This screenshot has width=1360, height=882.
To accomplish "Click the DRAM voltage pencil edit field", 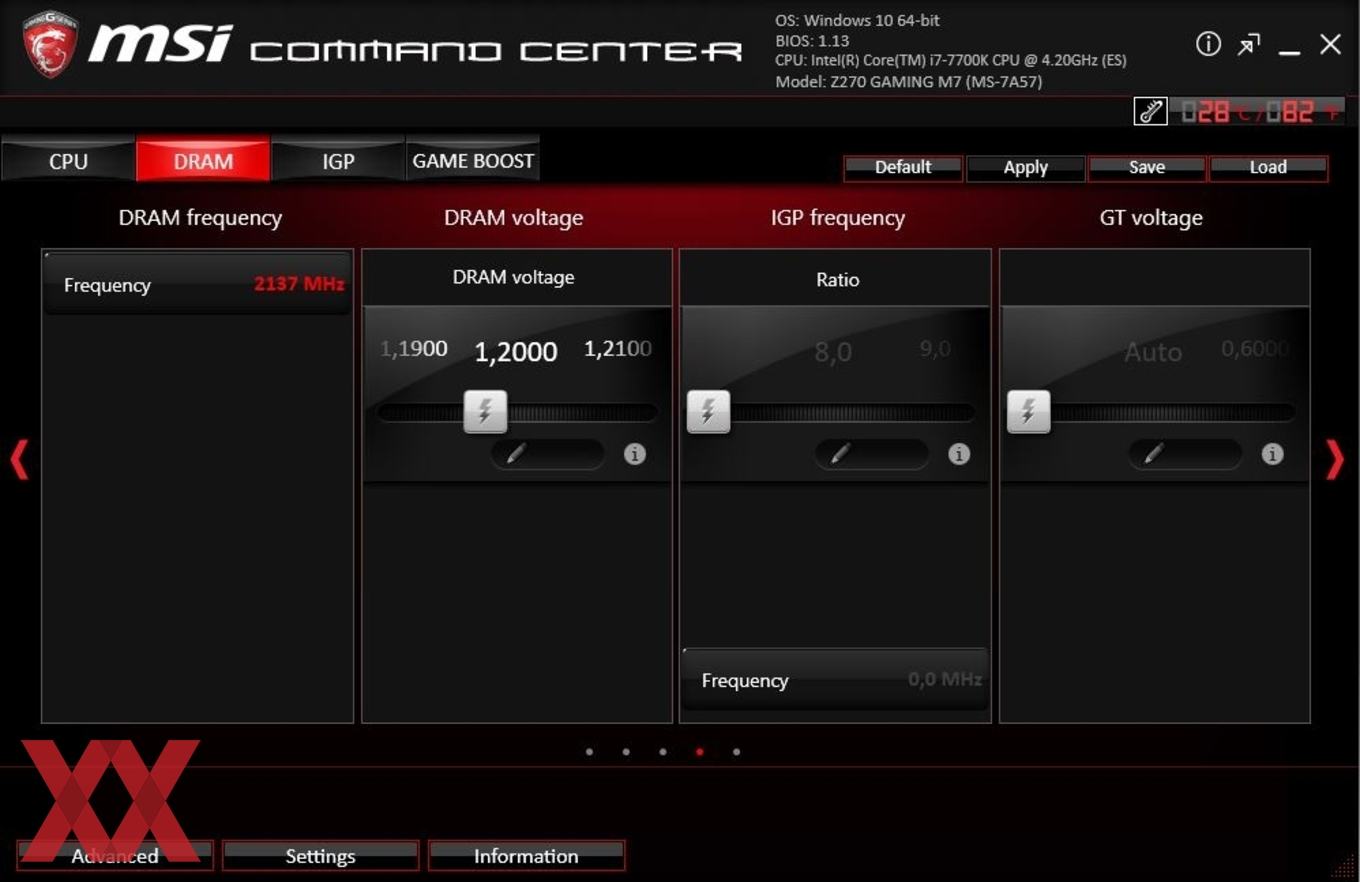I will (547, 454).
